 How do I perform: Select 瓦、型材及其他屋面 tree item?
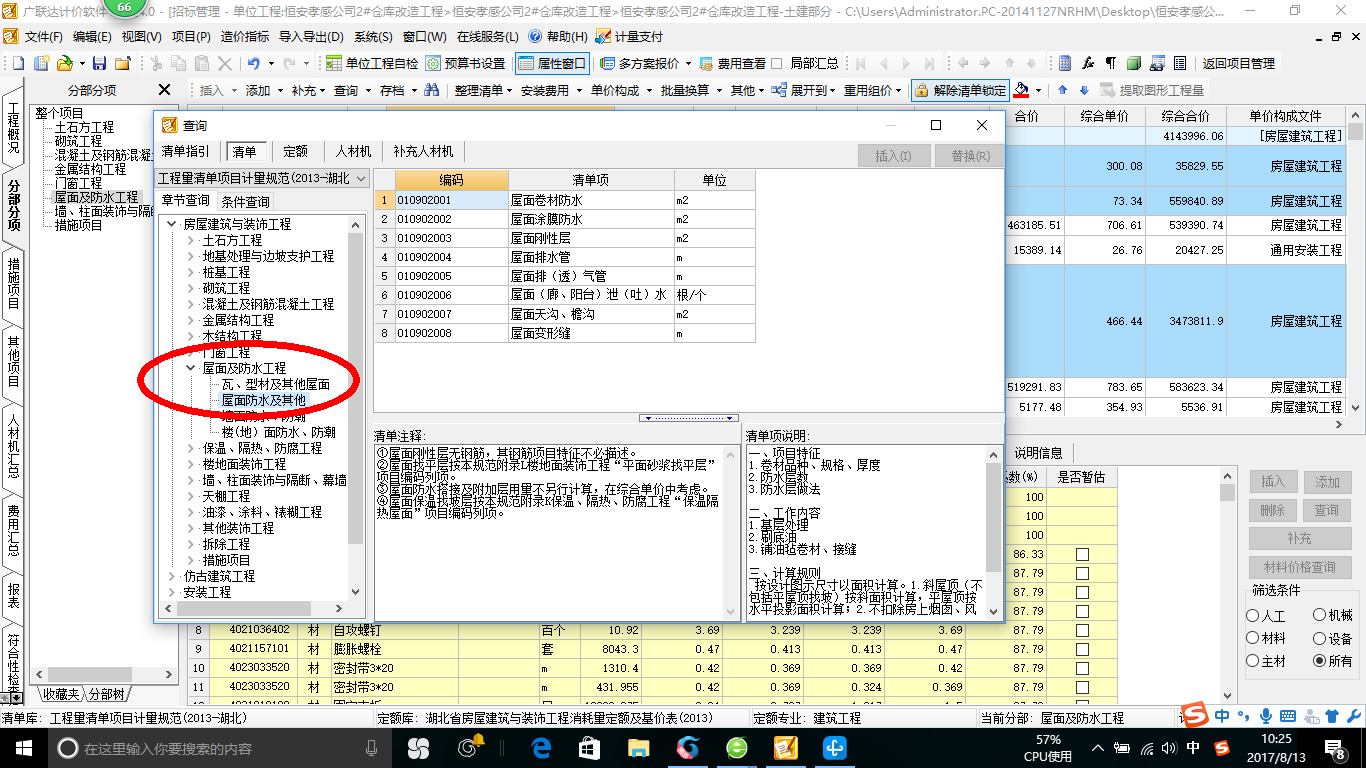[x=276, y=384]
